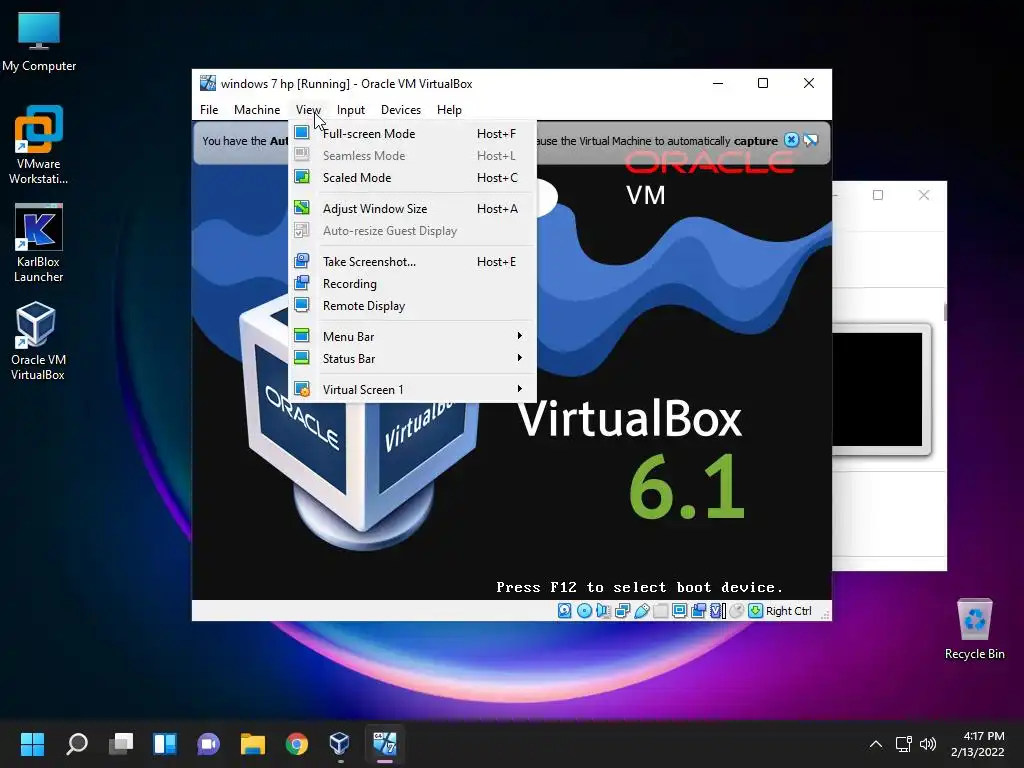This screenshot has width=1024, height=768.
Task: Expand the Menu Bar submenu
Action: click(x=412, y=336)
